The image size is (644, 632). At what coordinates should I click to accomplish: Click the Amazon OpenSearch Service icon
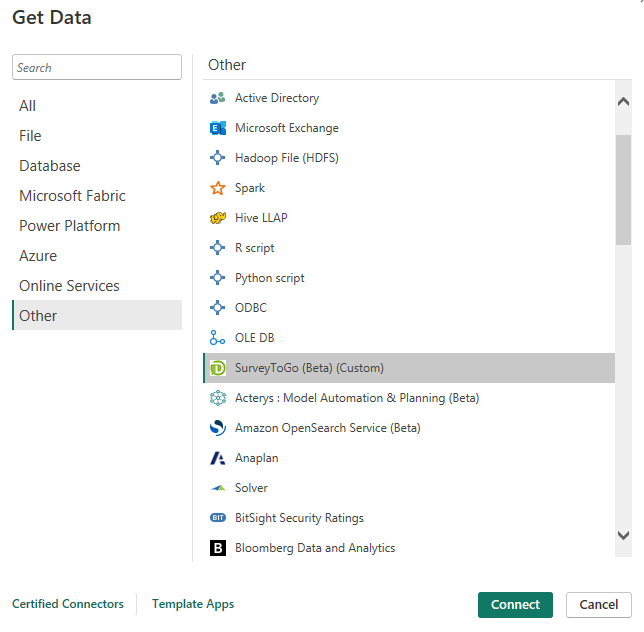click(218, 428)
